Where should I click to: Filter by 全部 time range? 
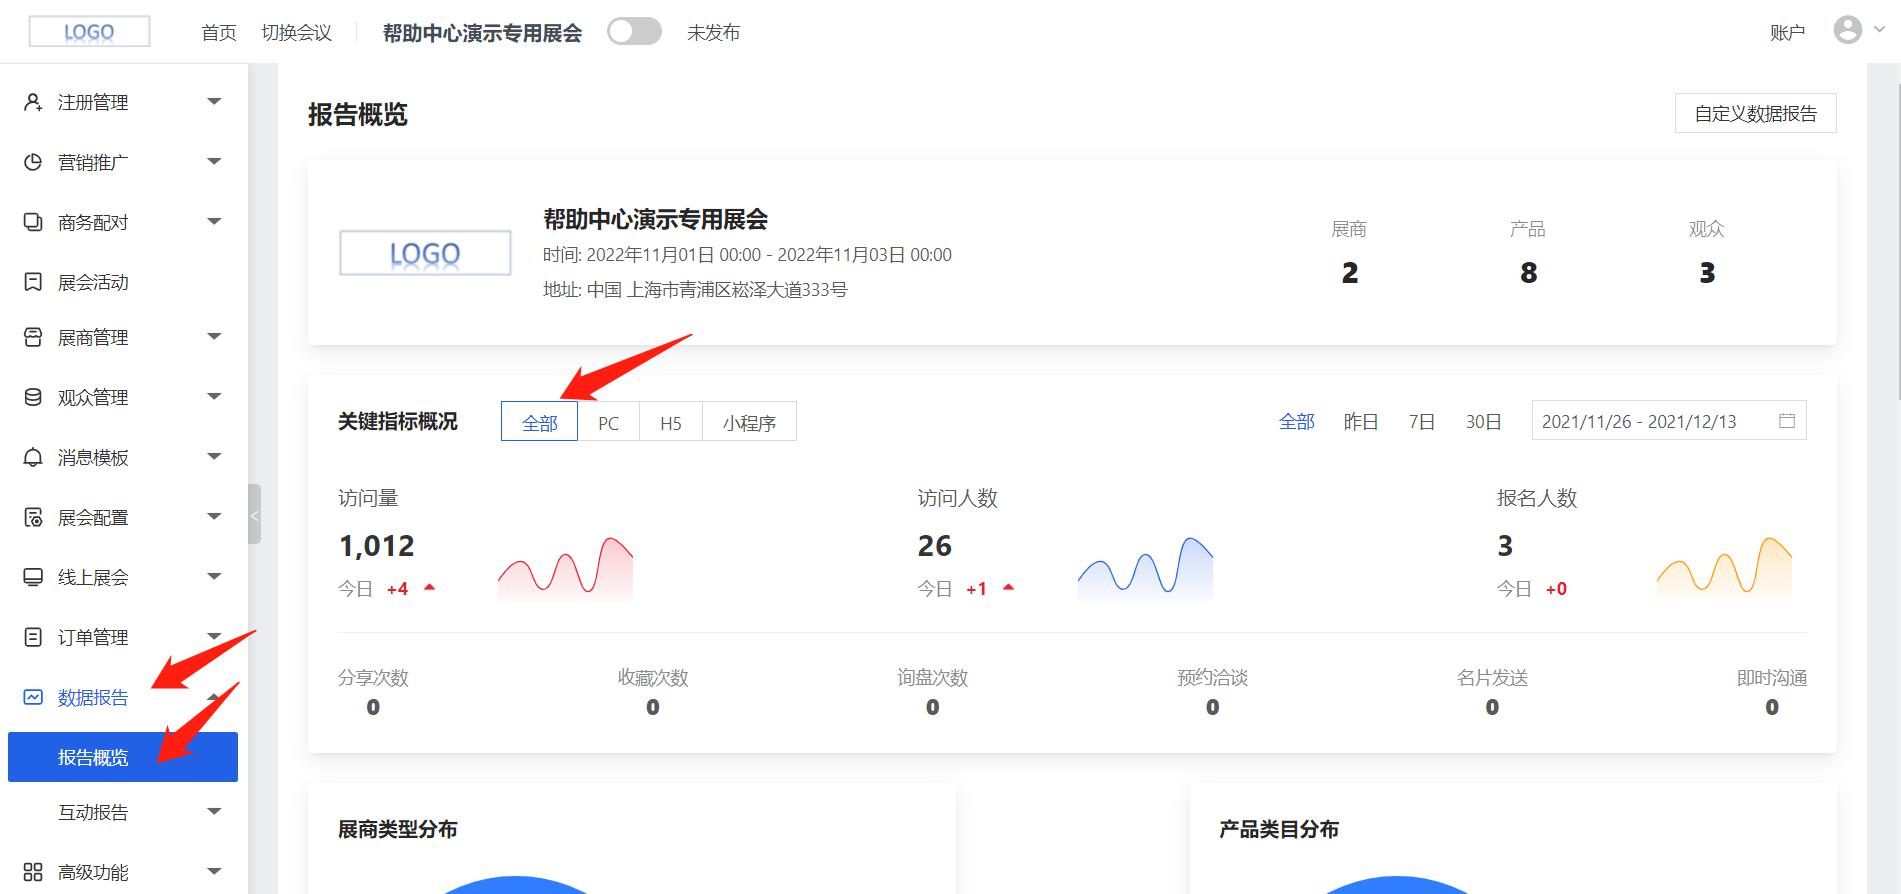(x=1296, y=422)
